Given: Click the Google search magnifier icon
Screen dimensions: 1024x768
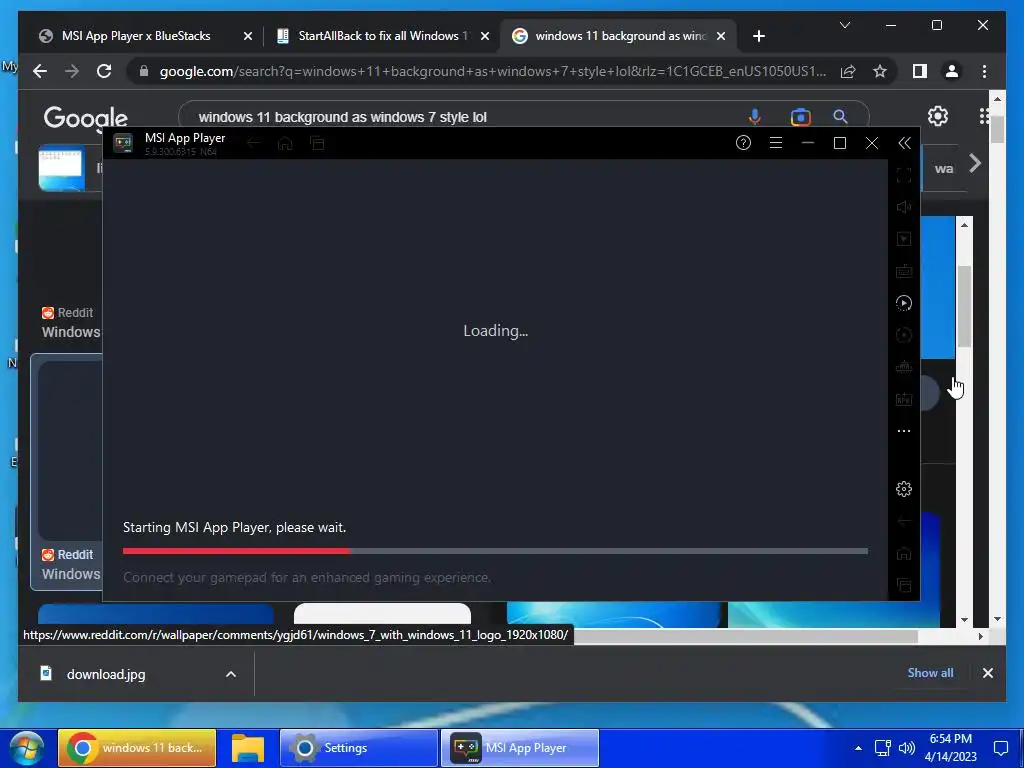Looking at the screenshot, I should coord(840,117).
